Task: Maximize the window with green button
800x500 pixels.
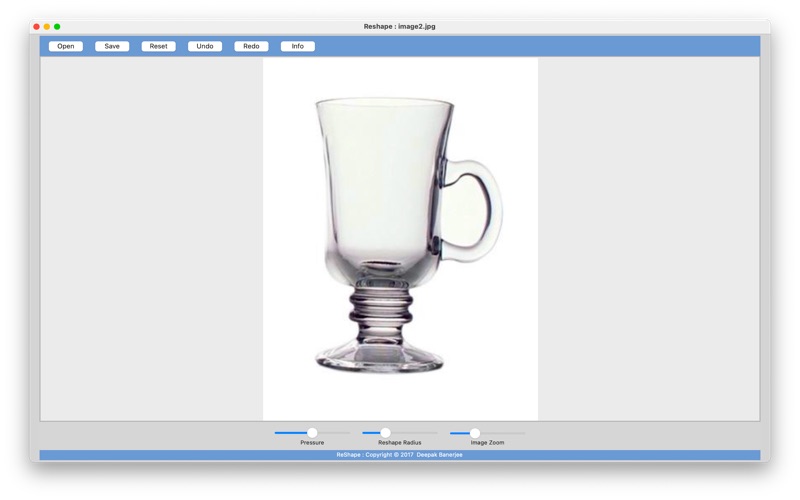Action: point(57,27)
